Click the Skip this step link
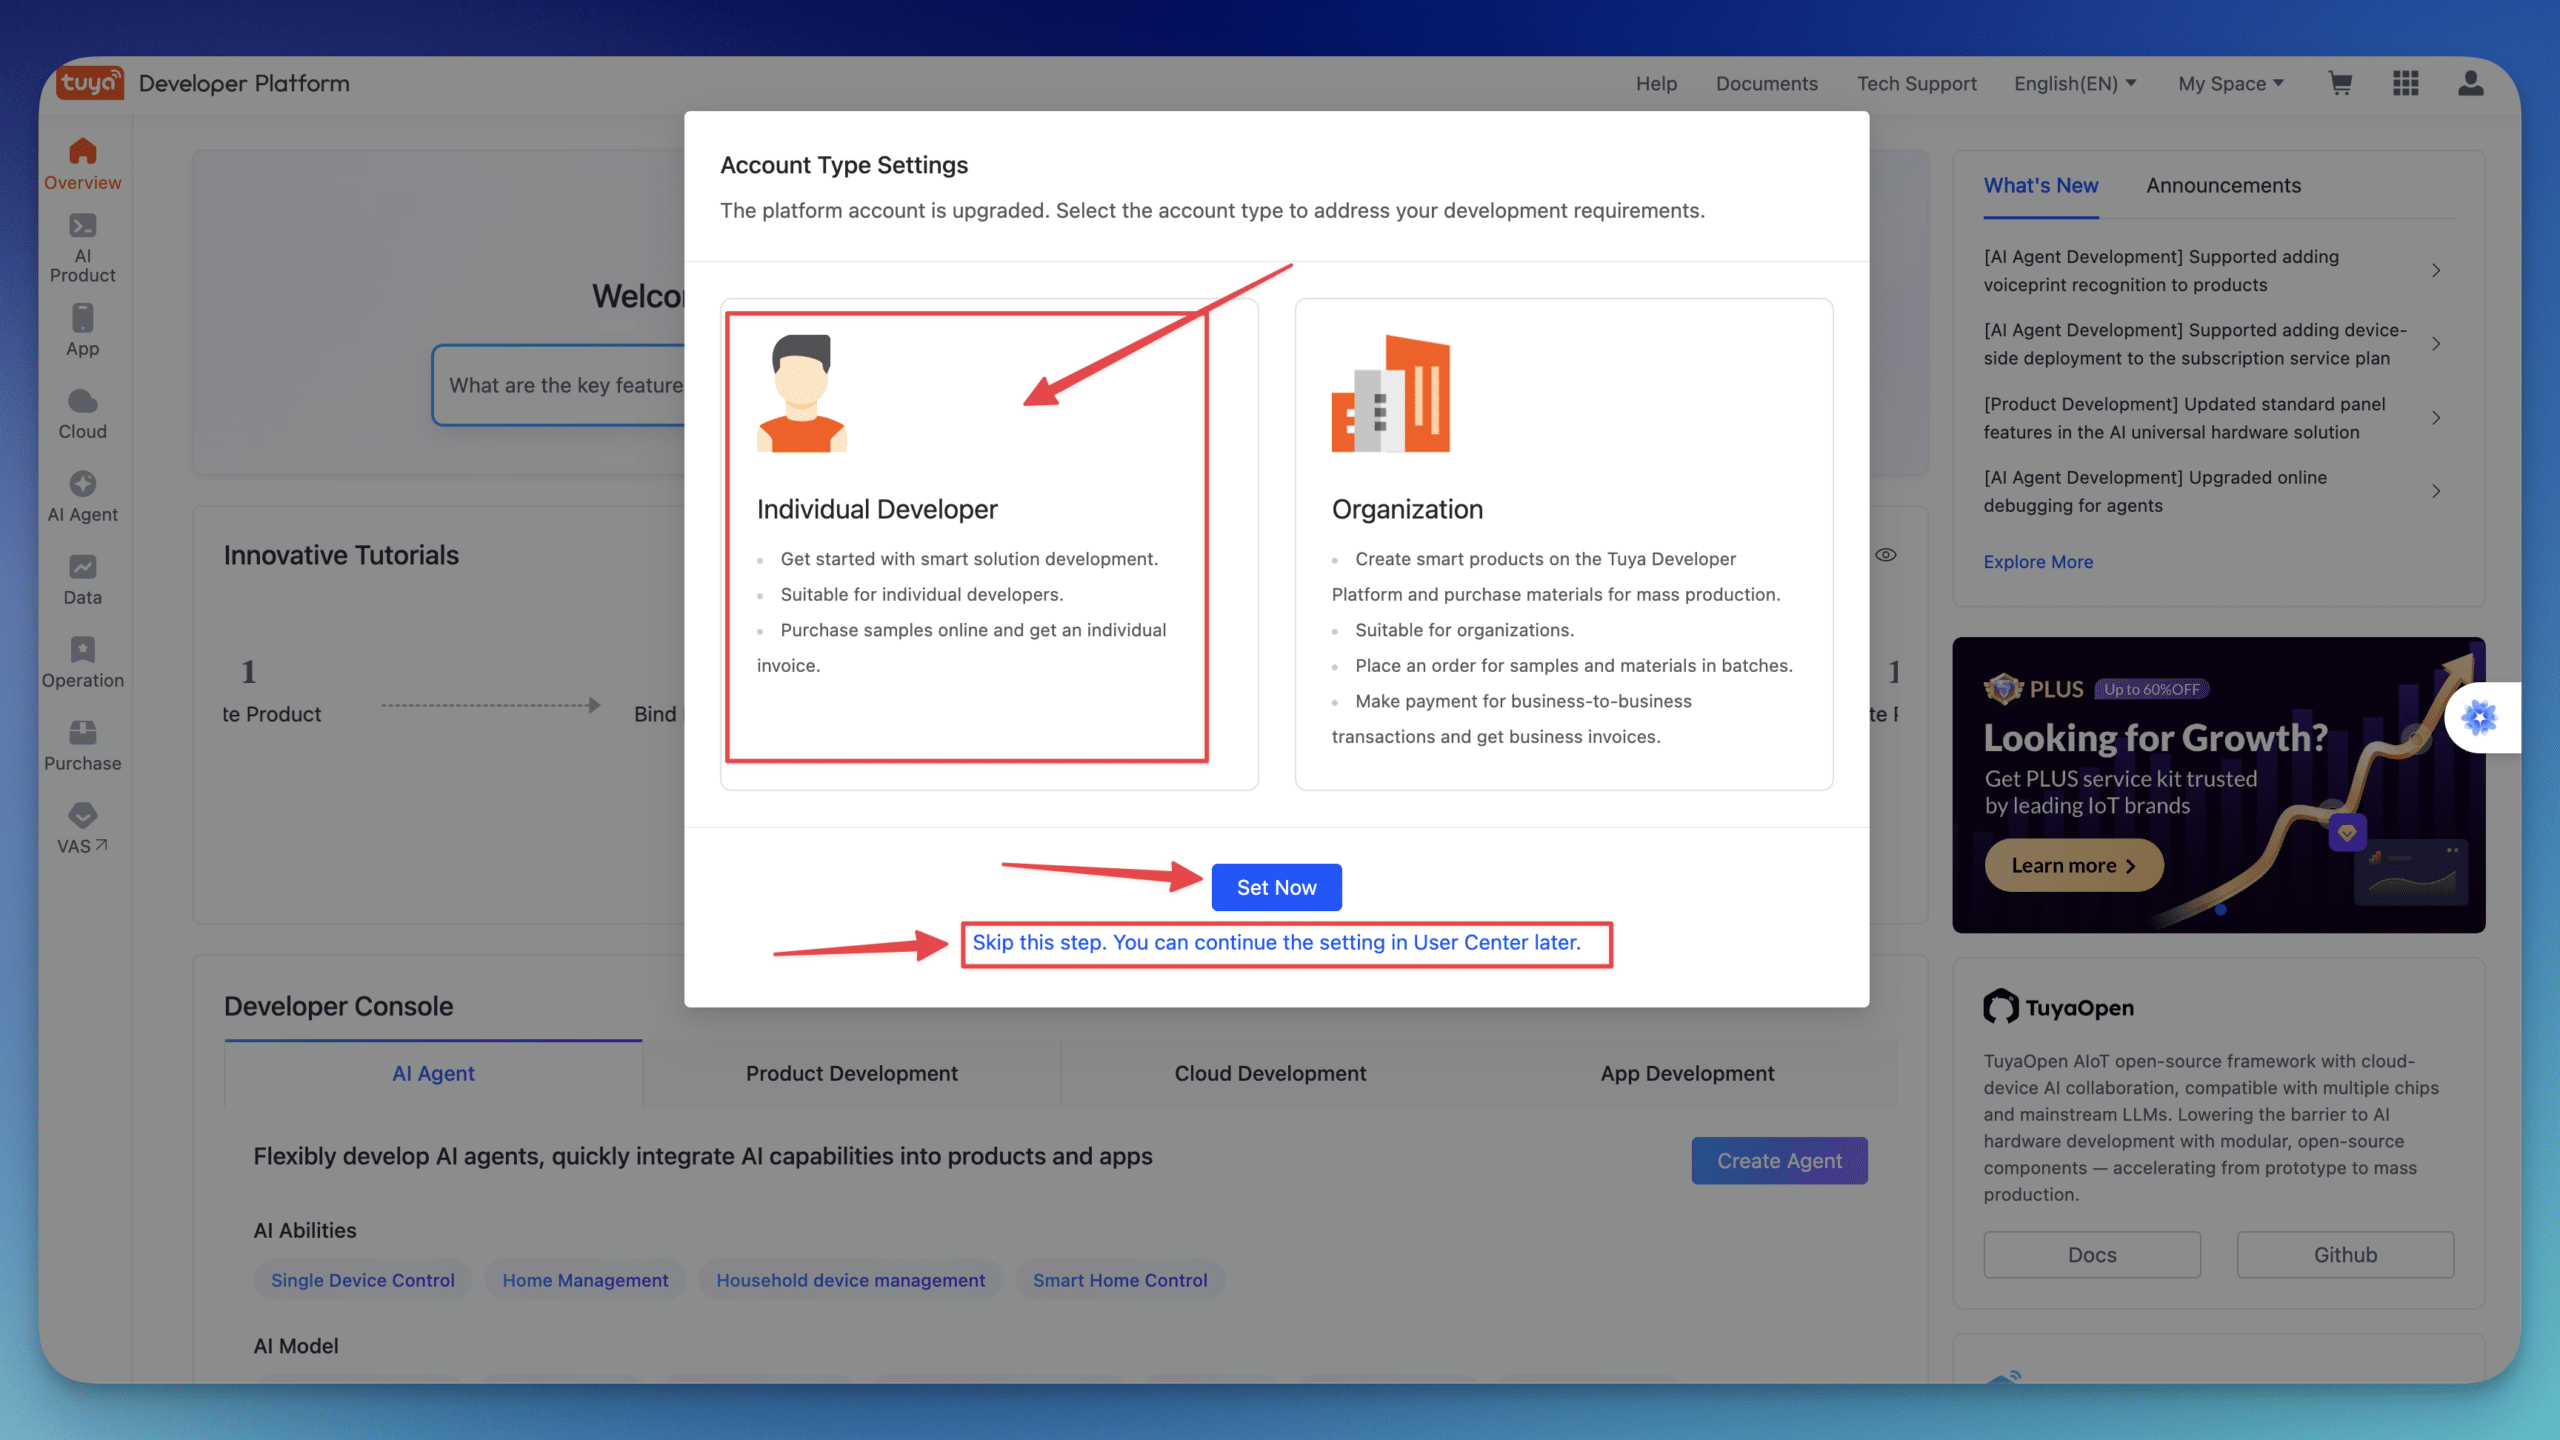Viewport: 2560px width, 1440px height. (1276, 943)
